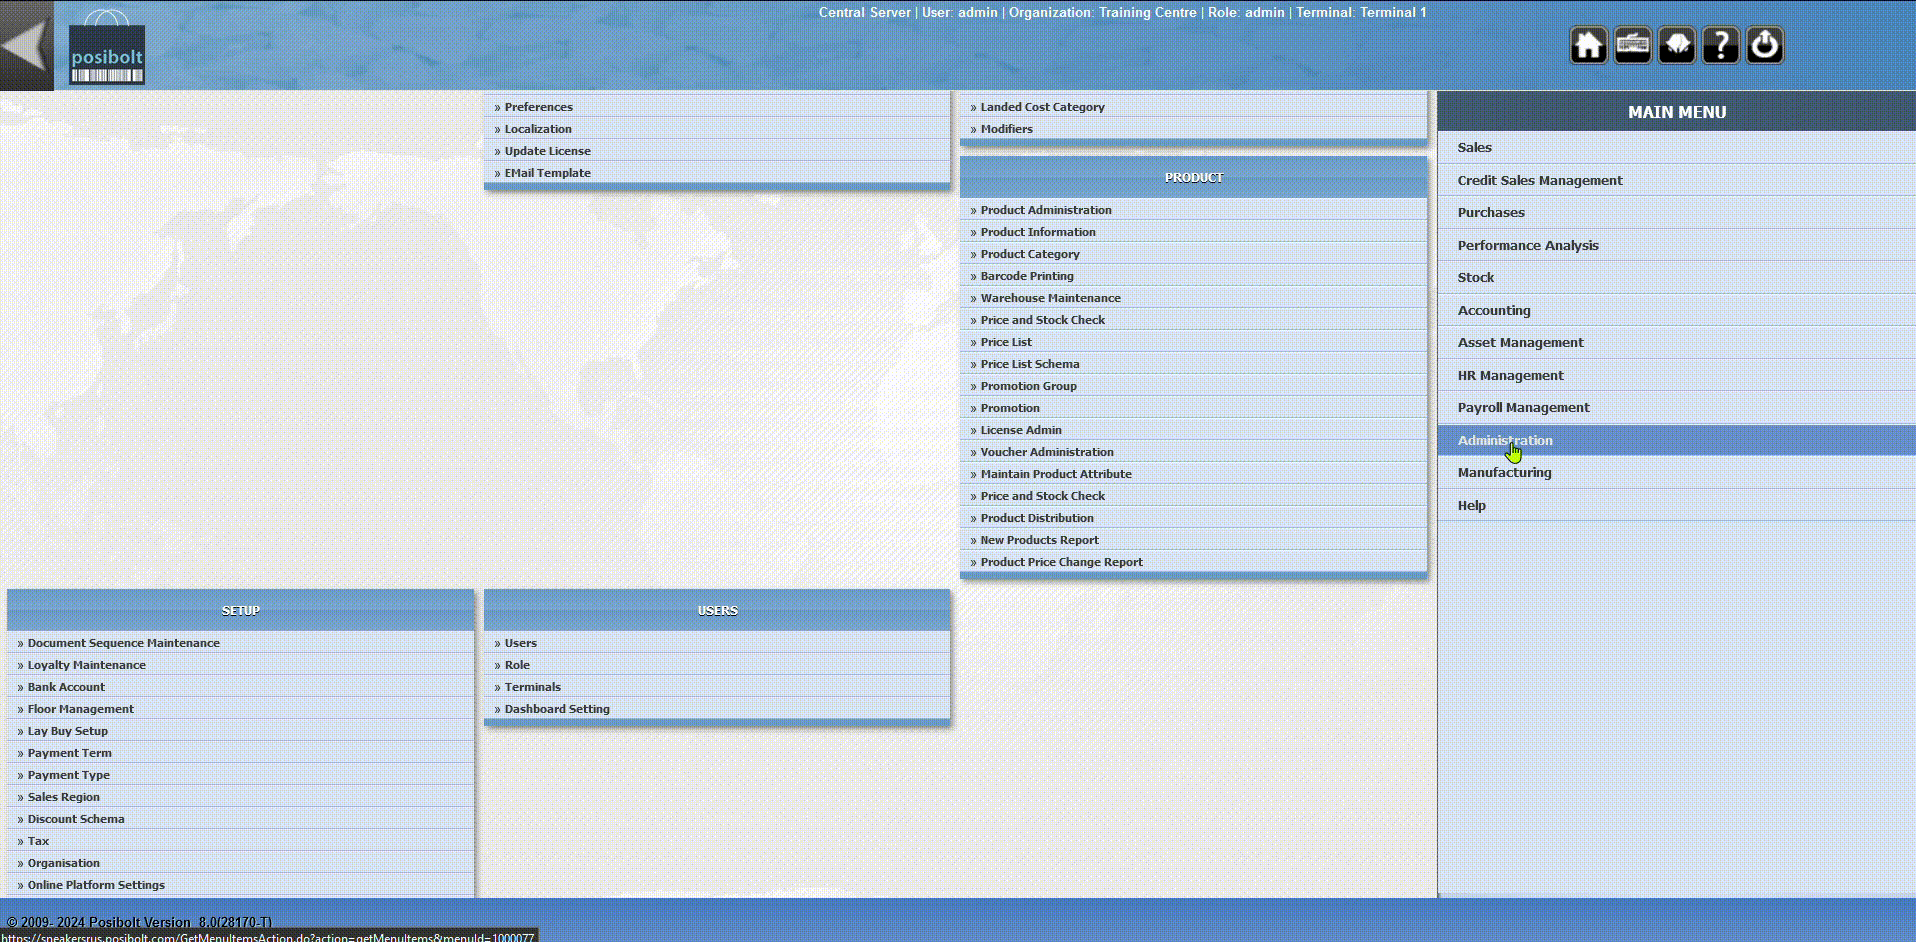This screenshot has width=1916, height=942.
Task: Click the PRODUCT section header
Action: 1193,177
